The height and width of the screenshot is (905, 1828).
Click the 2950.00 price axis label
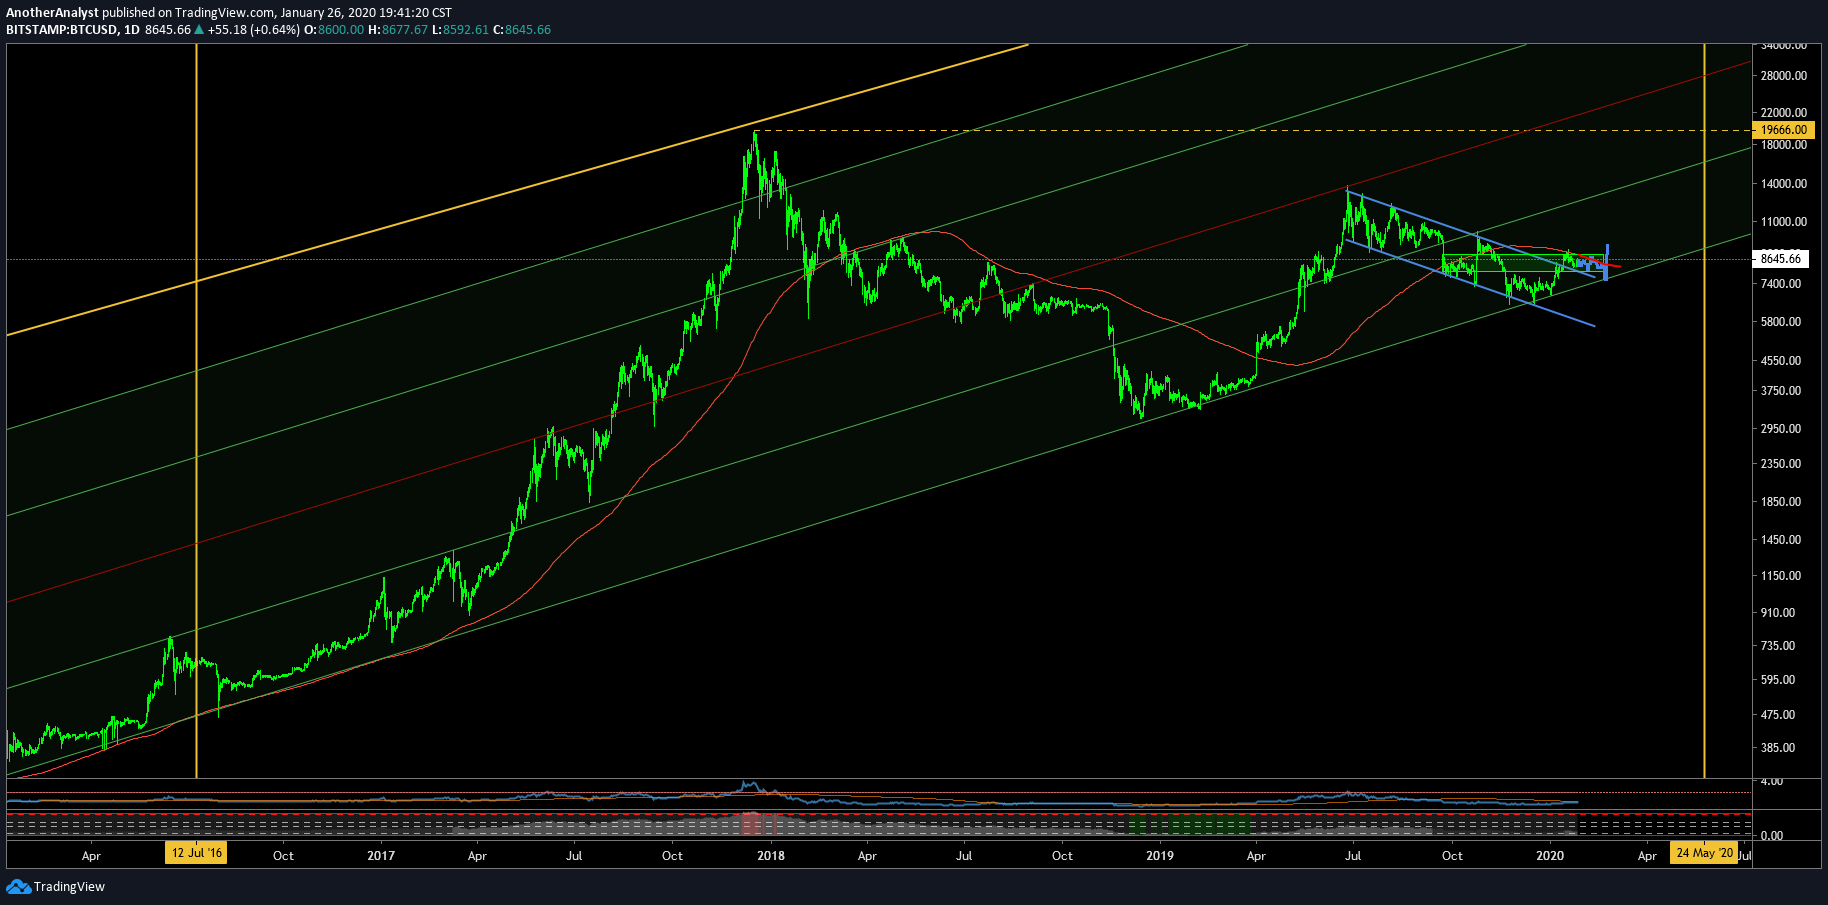[x=1781, y=429]
